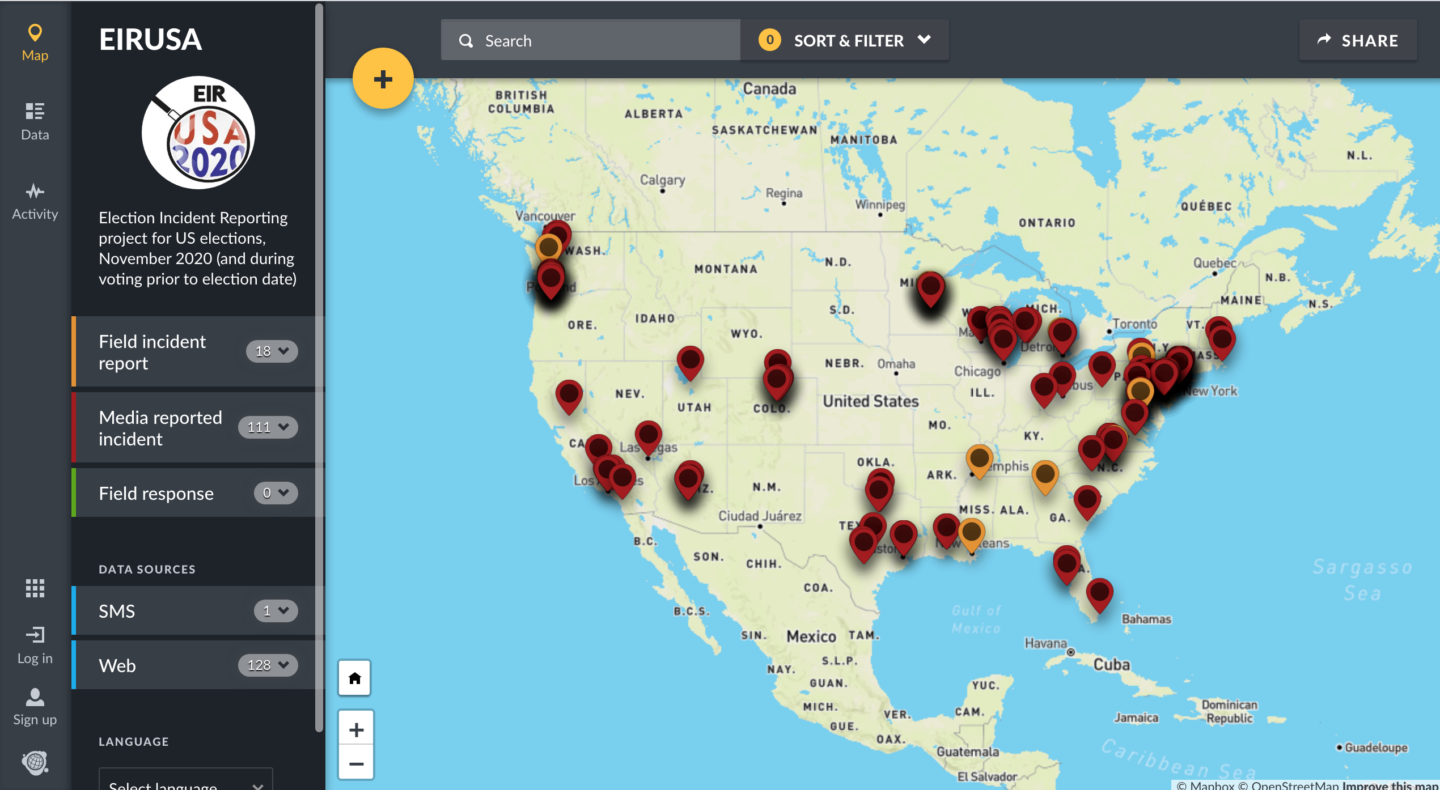Open the Log in menu item
Image resolution: width=1440 pixels, height=790 pixels.
click(x=34, y=643)
